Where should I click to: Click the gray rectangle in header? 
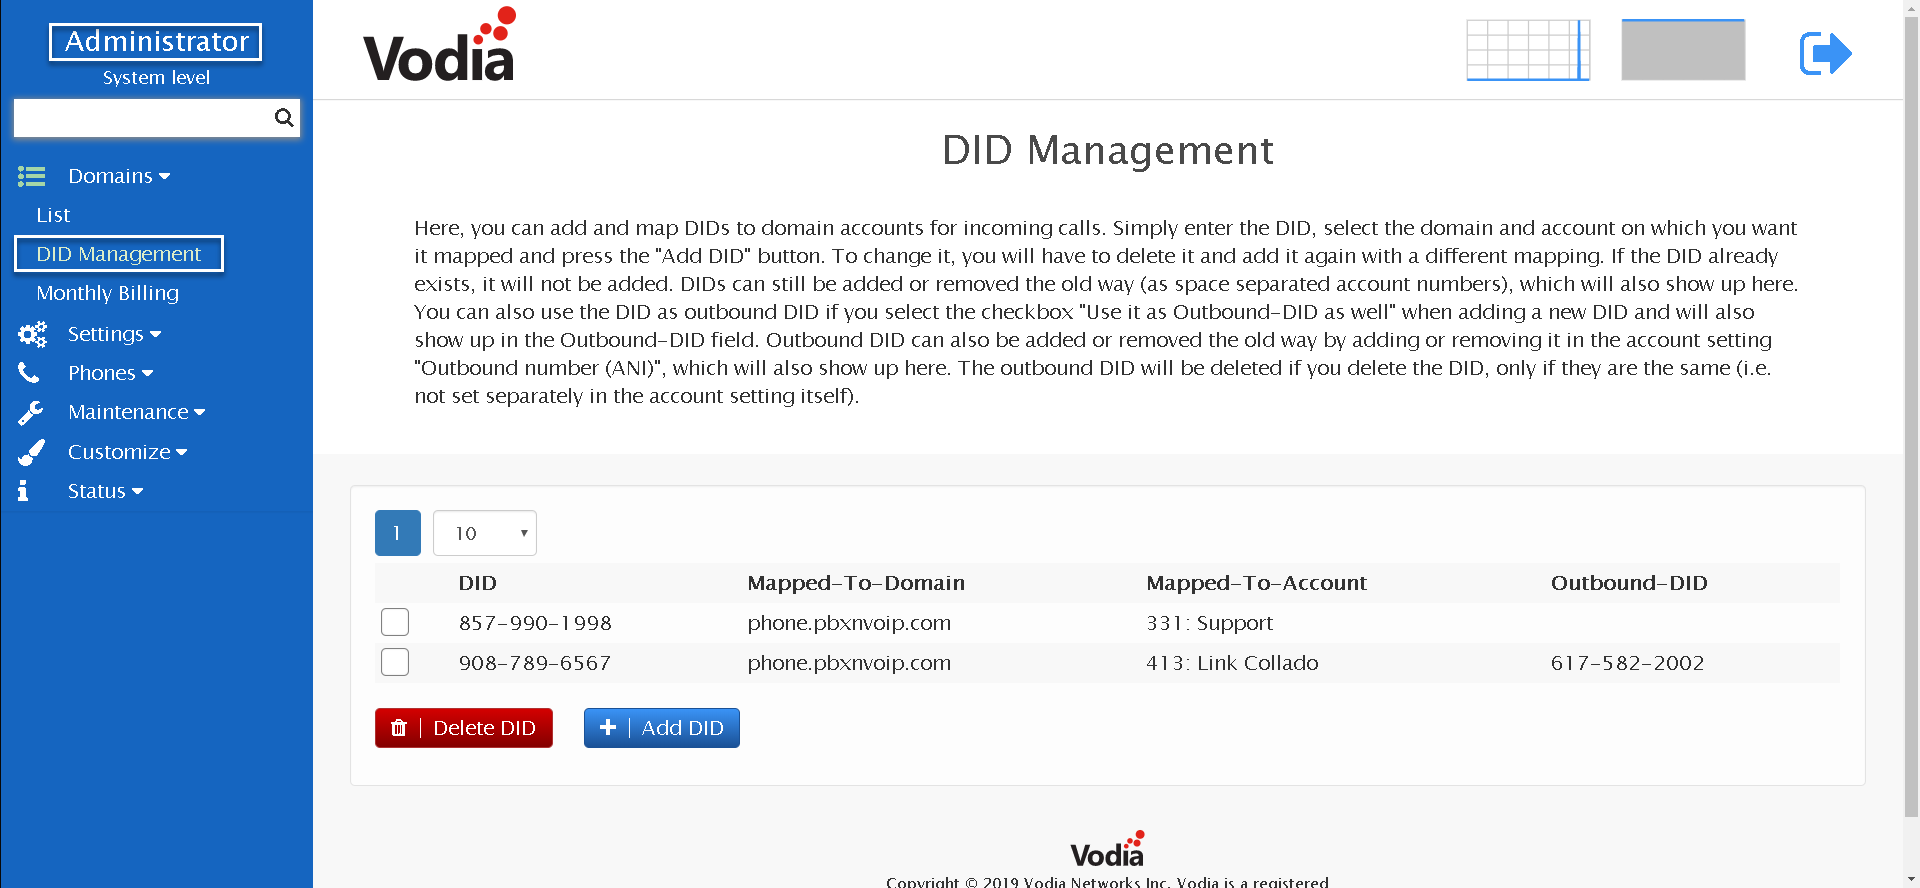1683,50
